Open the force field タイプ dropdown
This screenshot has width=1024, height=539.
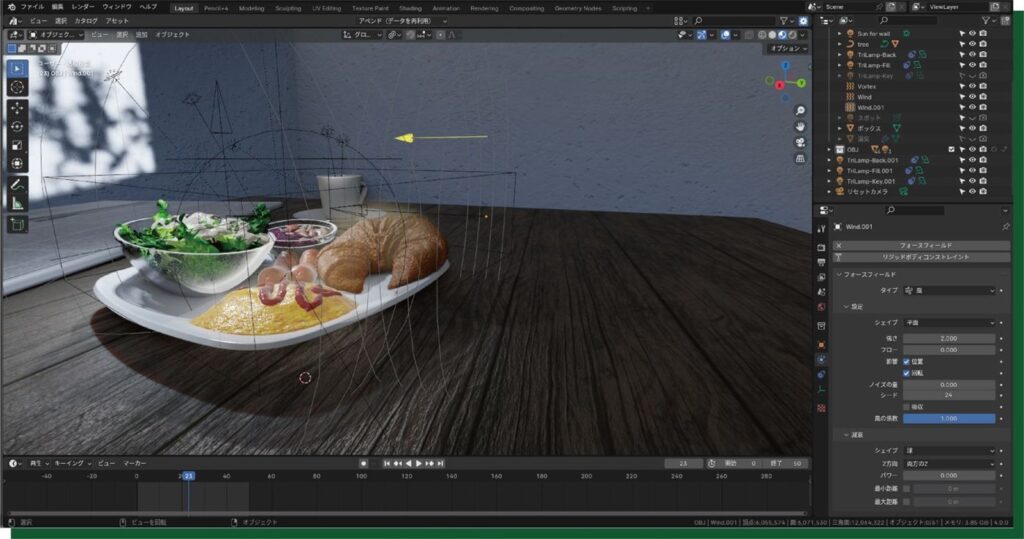[949, 291]
